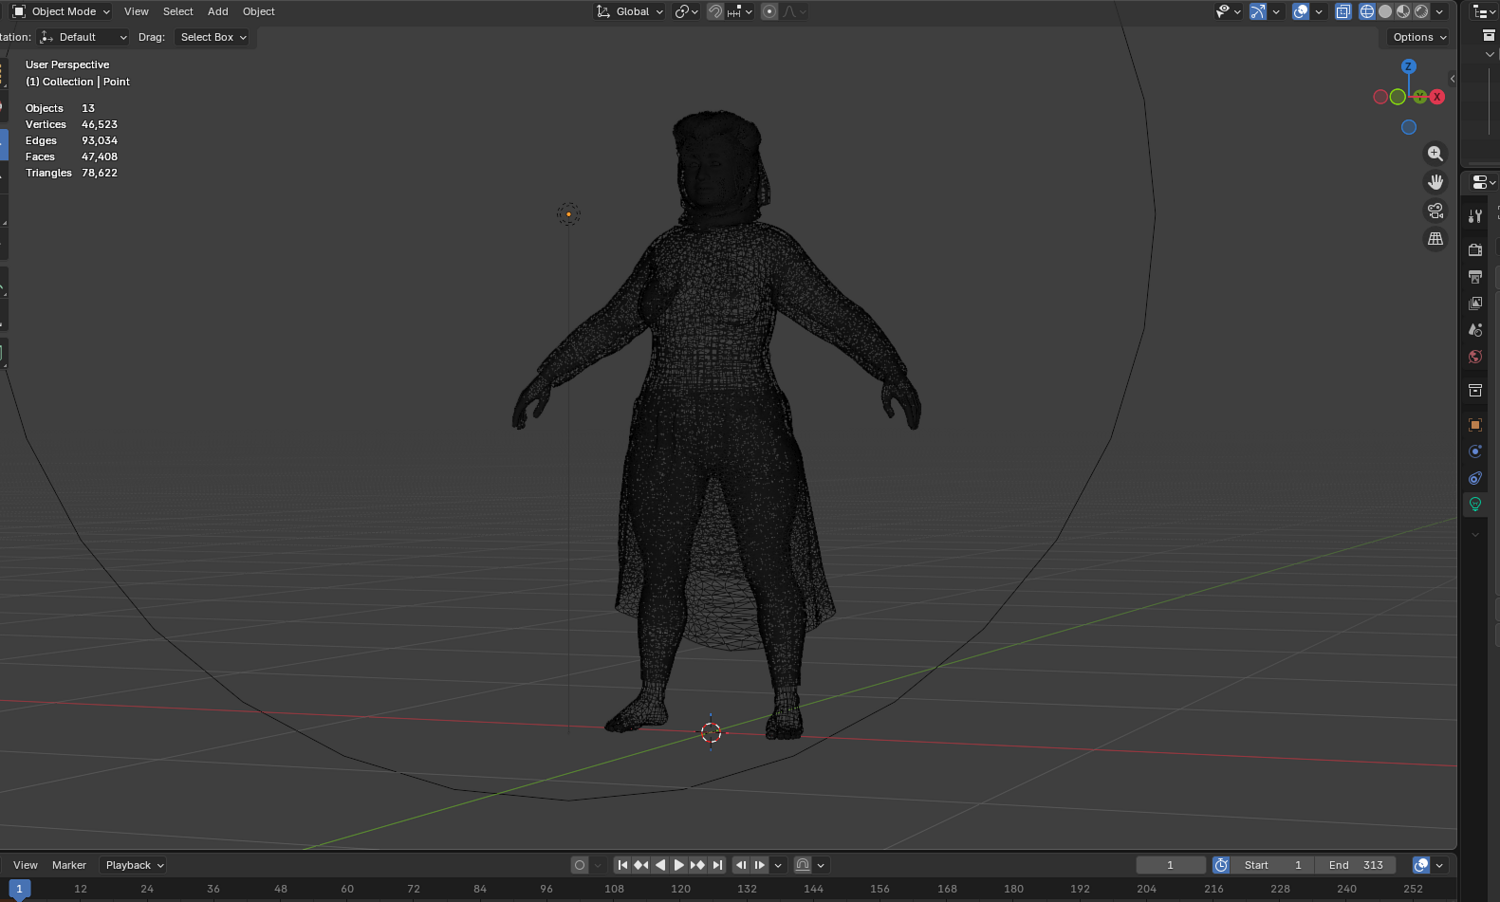Switch perspective/orthographic with grid icon

pos(1435,239)
